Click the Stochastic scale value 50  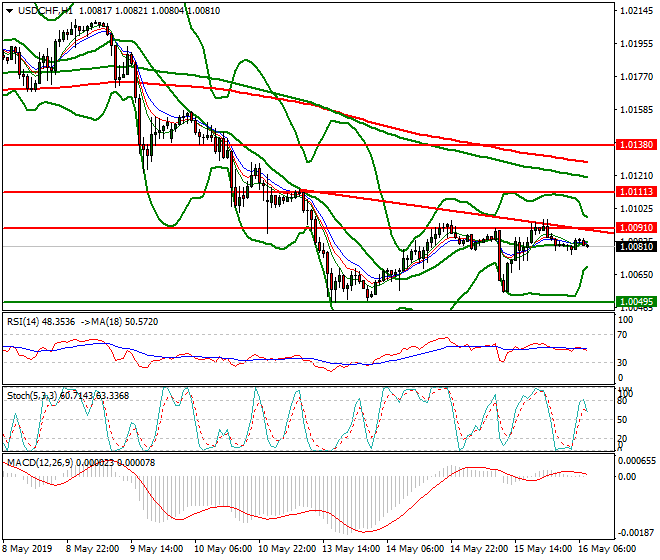pyautogui.click(x=623, y=420)
